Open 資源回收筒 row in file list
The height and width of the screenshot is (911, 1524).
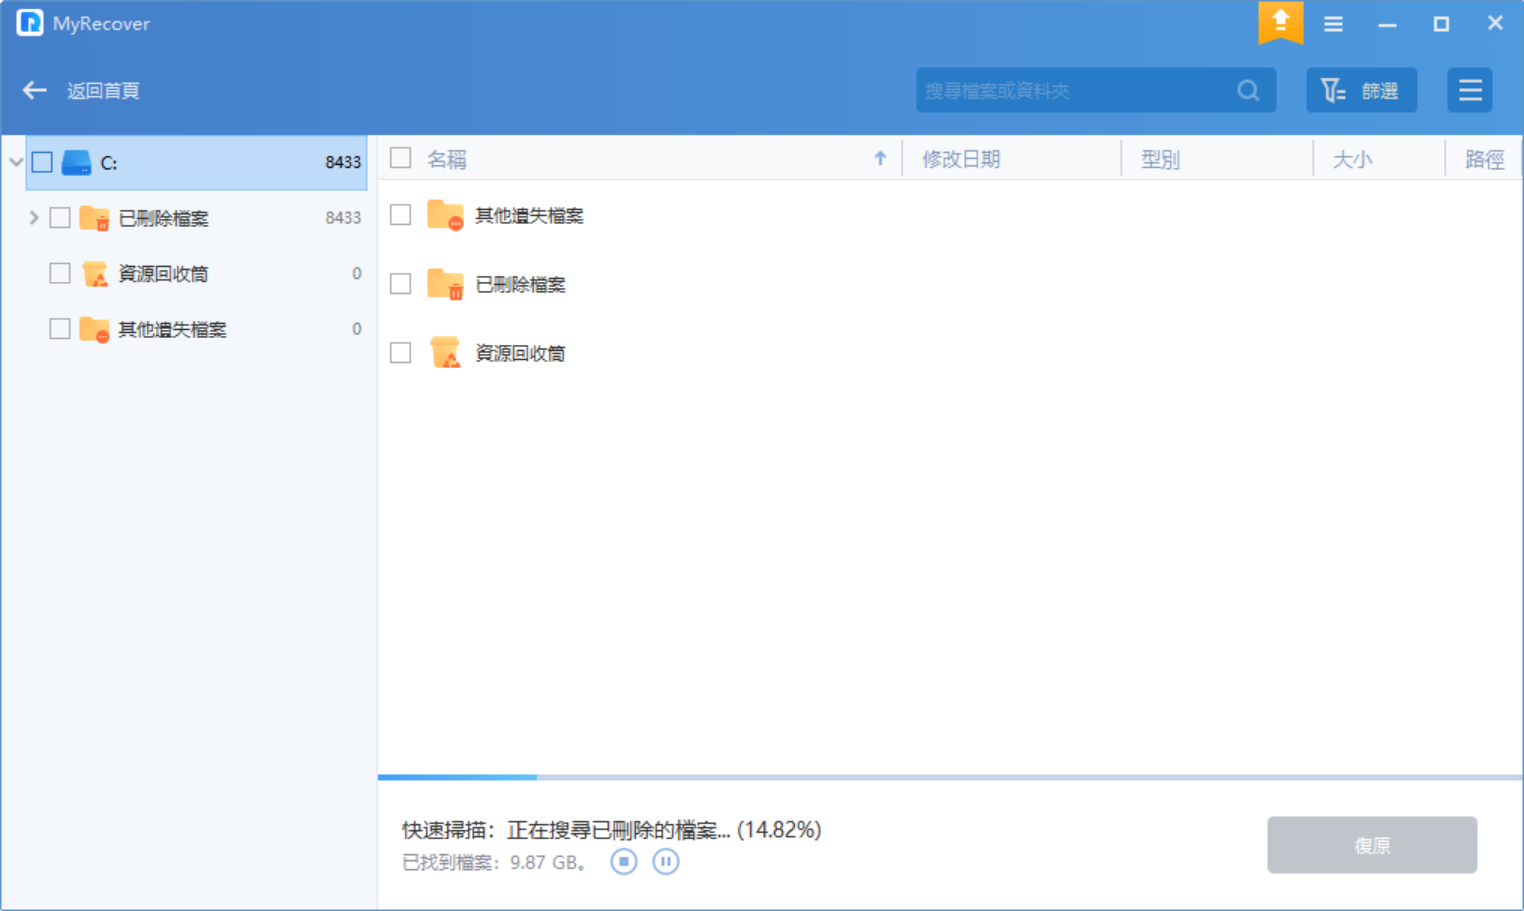(x=520, y=354)
